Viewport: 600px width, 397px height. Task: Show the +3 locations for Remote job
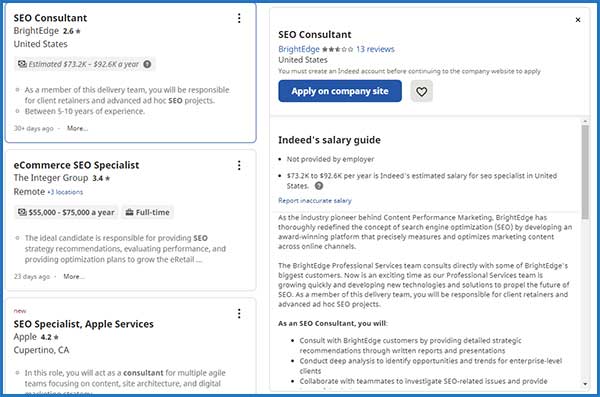(65, 192)
